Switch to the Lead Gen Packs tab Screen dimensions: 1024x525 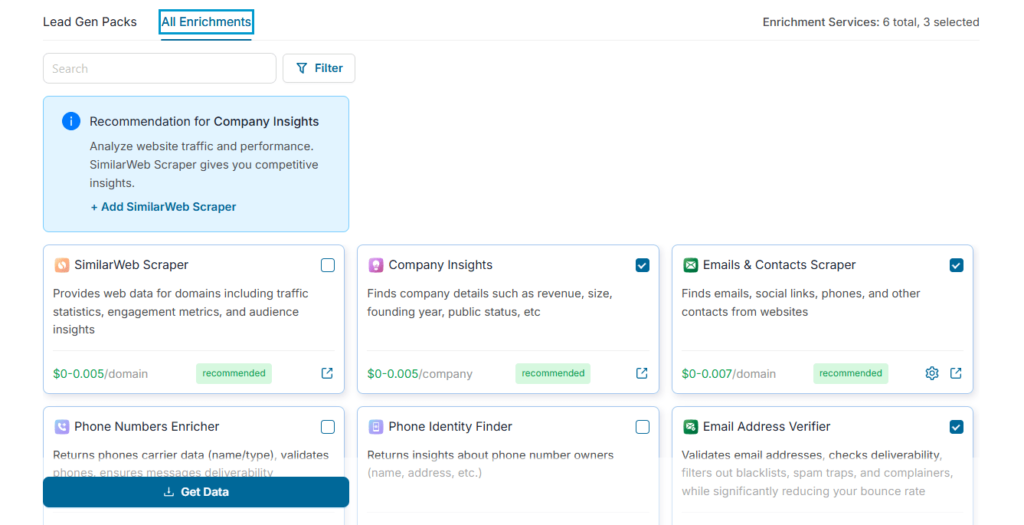point(89,22)
